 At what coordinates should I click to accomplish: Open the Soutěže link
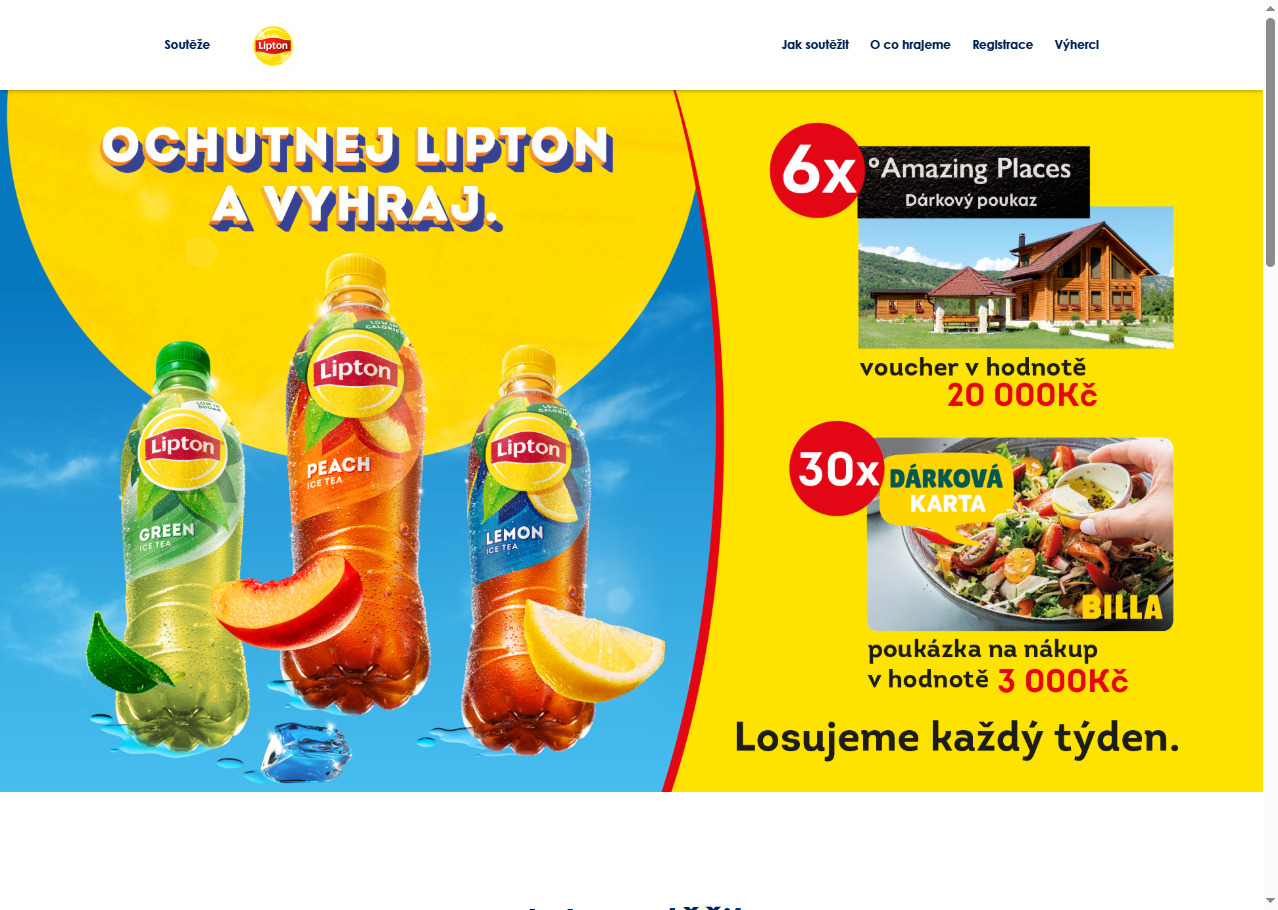click(x=187, y=45)
